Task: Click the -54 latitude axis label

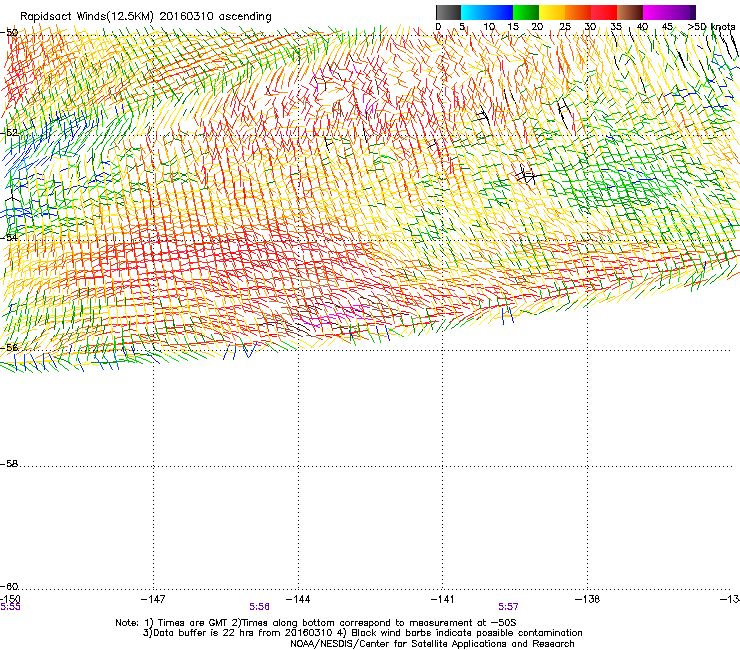Action: tap(9, 238)
